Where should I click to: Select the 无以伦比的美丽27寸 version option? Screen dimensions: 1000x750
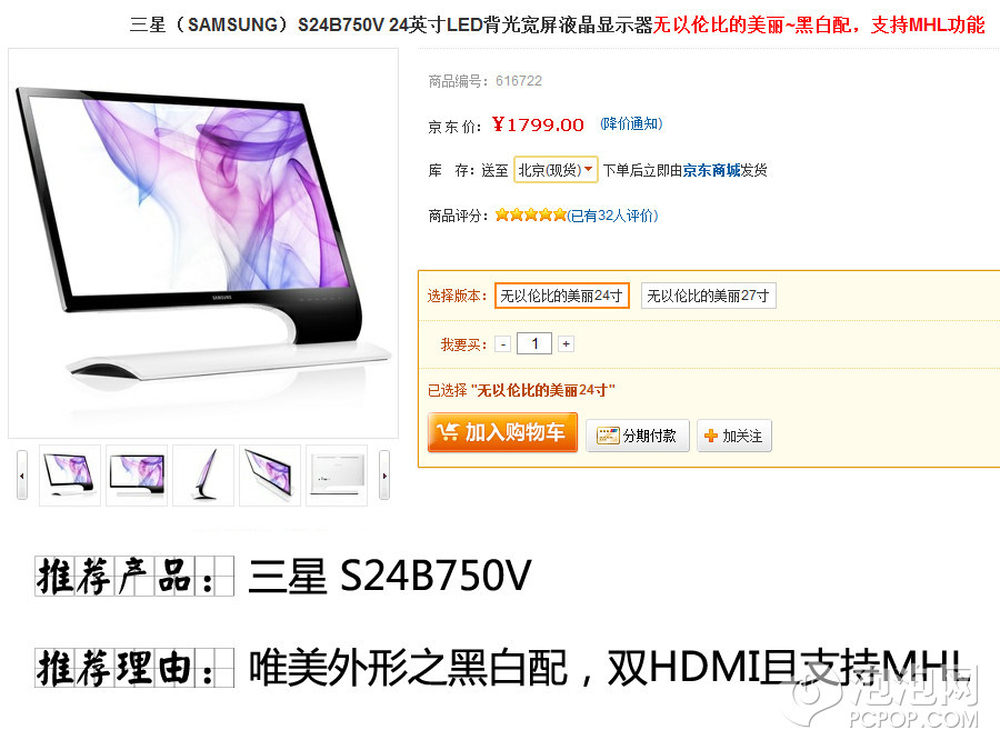click(709, 296)
